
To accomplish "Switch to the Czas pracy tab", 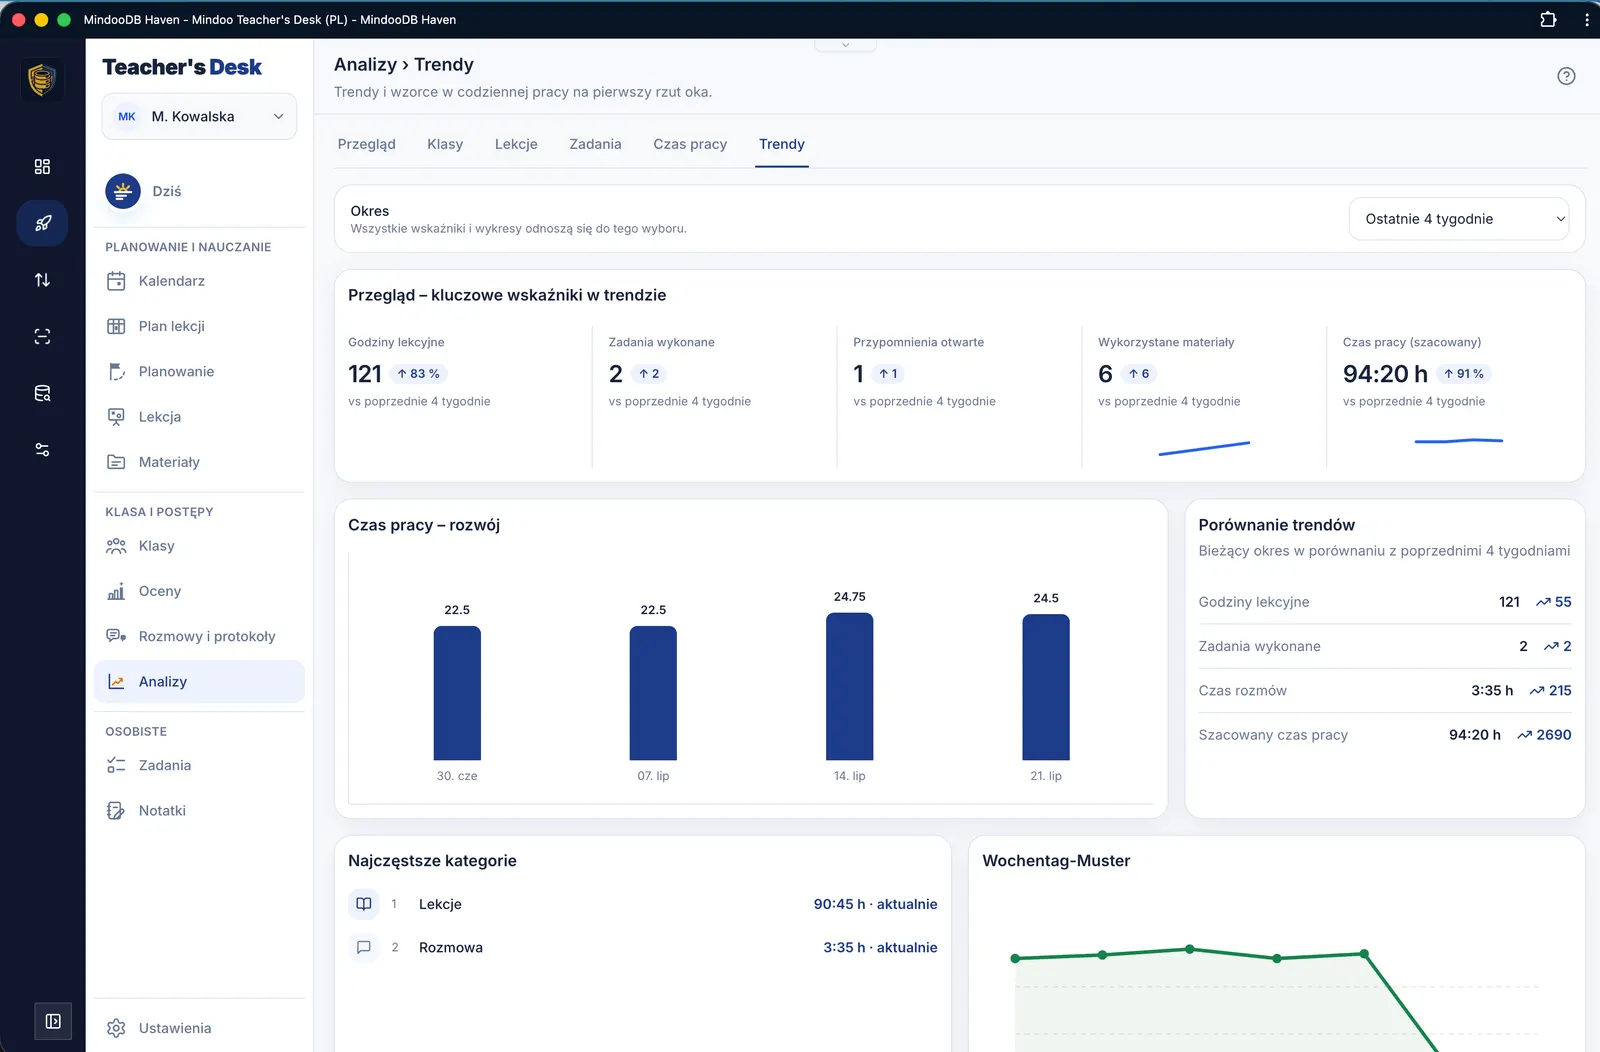I will point(690,144).
